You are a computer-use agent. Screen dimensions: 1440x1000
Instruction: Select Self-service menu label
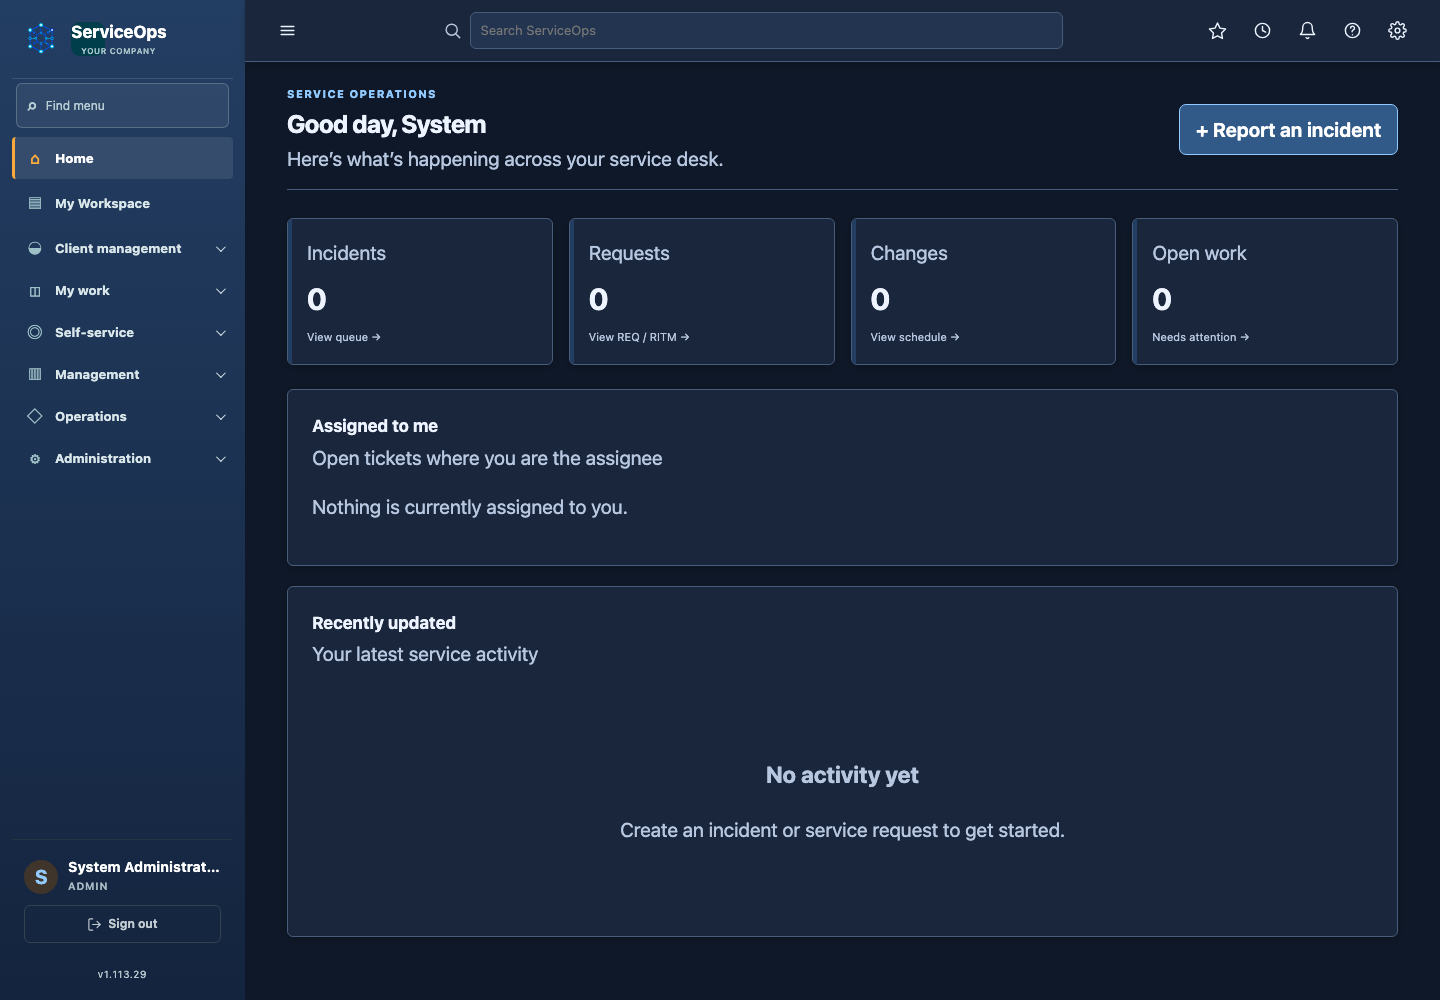(94, 332)
